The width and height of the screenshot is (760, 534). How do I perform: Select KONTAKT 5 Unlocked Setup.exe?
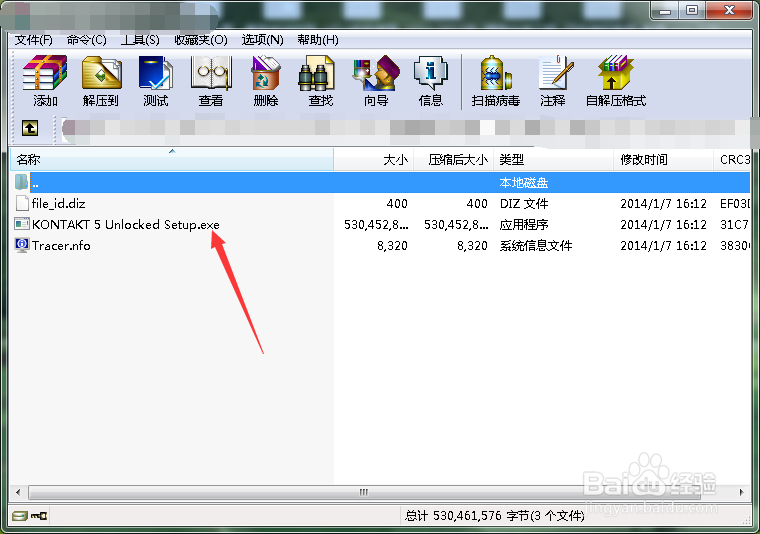click(x=126, y=224)
